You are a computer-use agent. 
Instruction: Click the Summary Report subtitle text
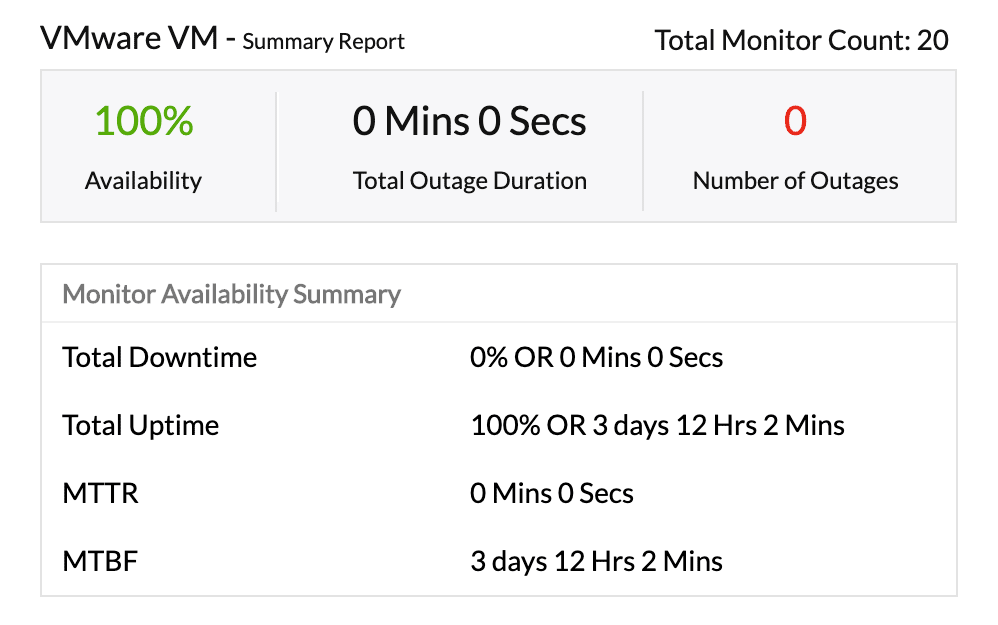[320, 42]
